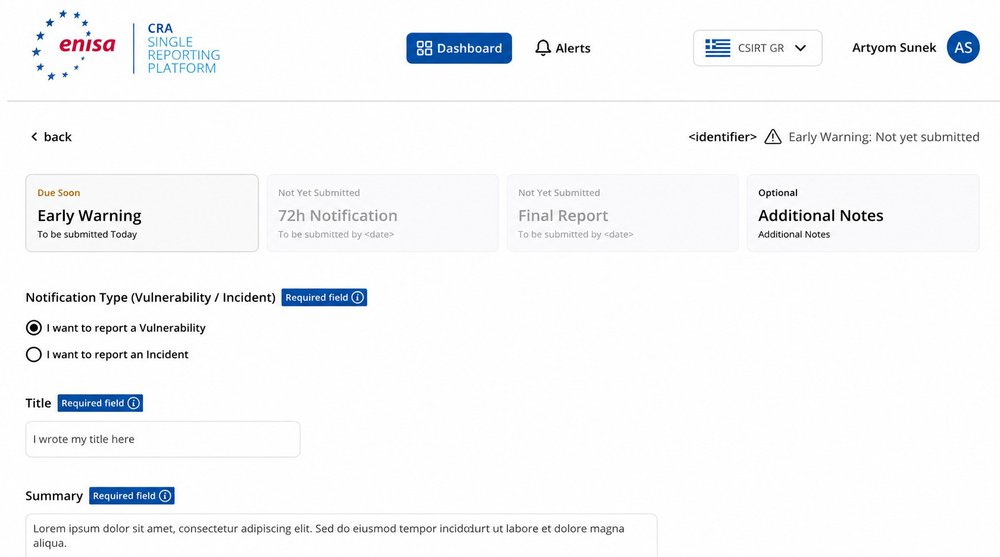The height and width of the screenshot is (557, 1000).
Task: Click the <identifier> text
Action: coord(723,137)
